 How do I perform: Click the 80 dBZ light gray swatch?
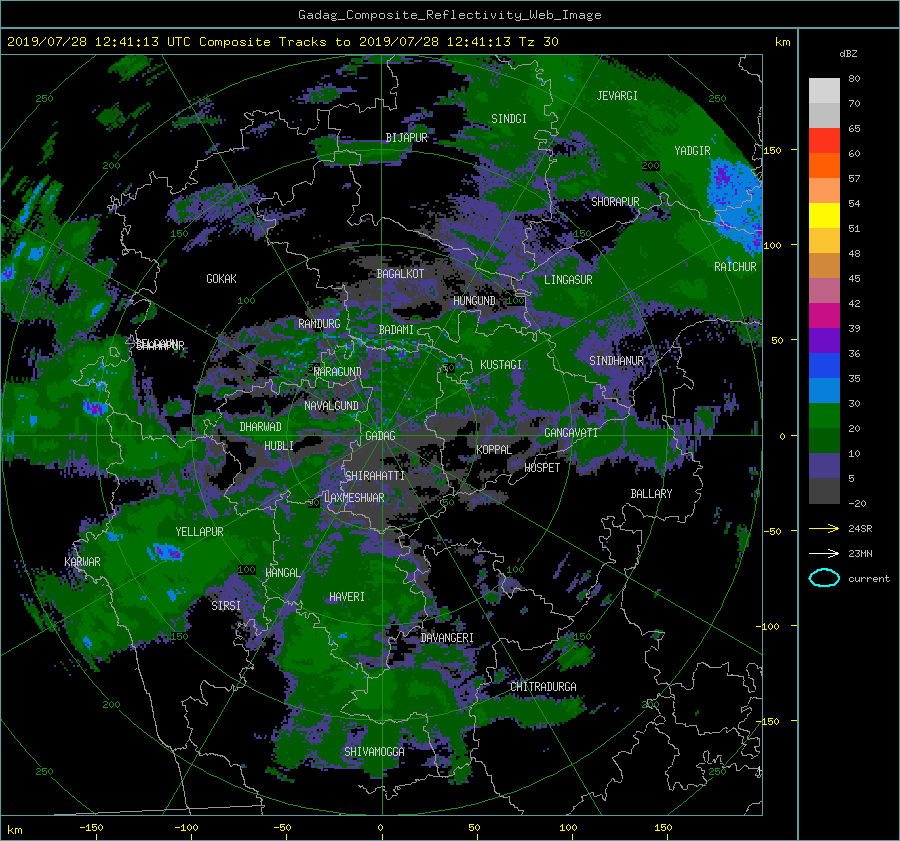coord(824,90)
